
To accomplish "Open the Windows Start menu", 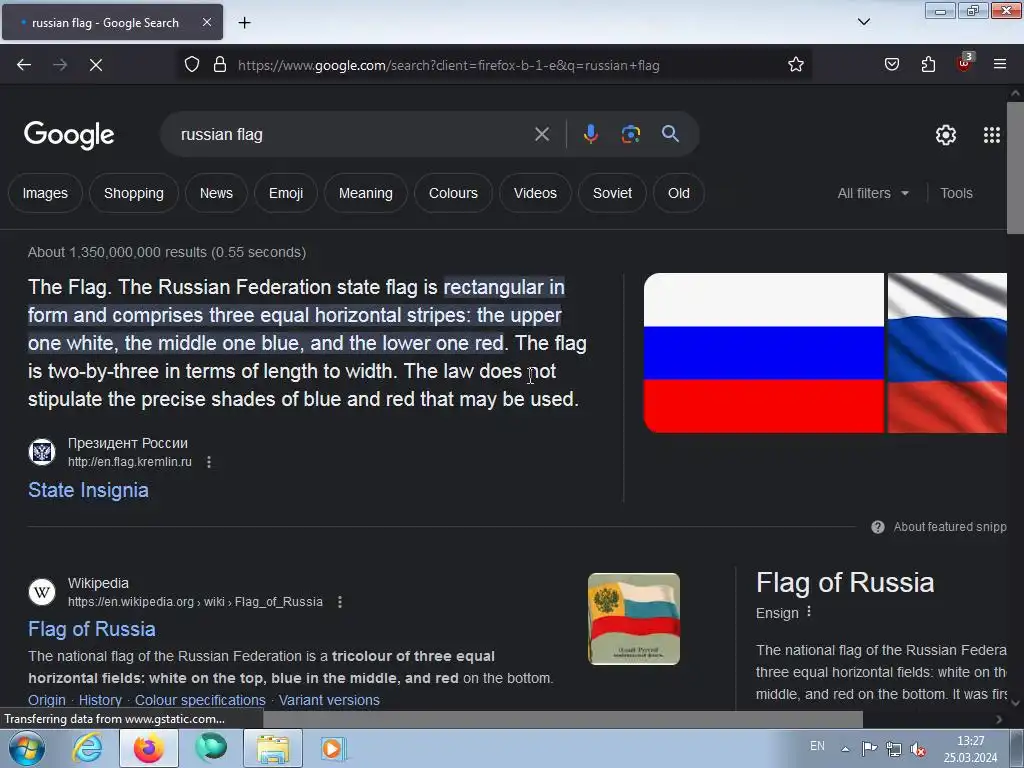I will coord(26,748).
